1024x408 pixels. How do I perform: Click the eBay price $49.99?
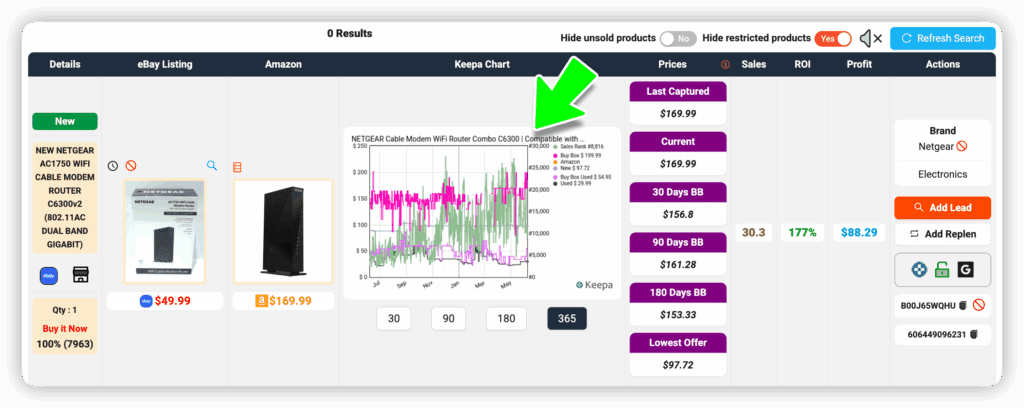(173, 301)
